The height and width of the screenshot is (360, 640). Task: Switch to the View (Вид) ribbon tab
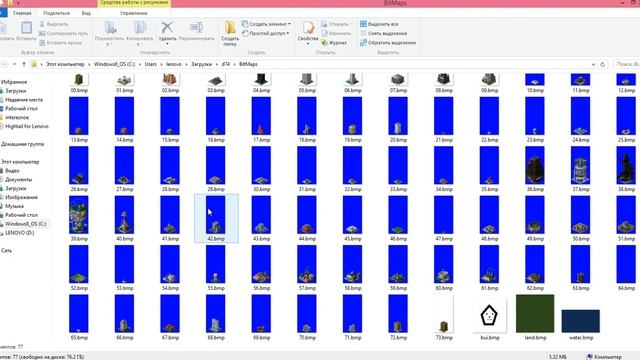coord(86,13)
